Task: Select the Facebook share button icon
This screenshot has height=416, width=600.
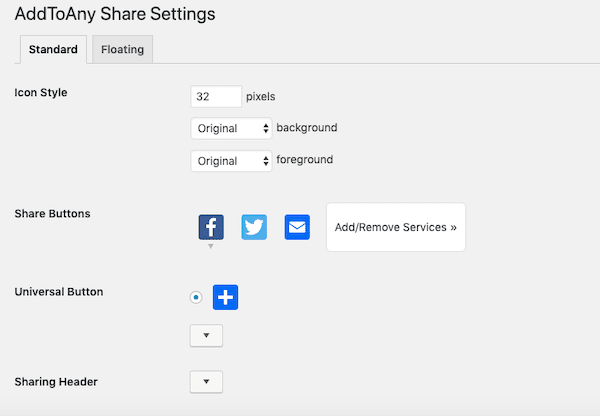Action: tap(211, 227)
